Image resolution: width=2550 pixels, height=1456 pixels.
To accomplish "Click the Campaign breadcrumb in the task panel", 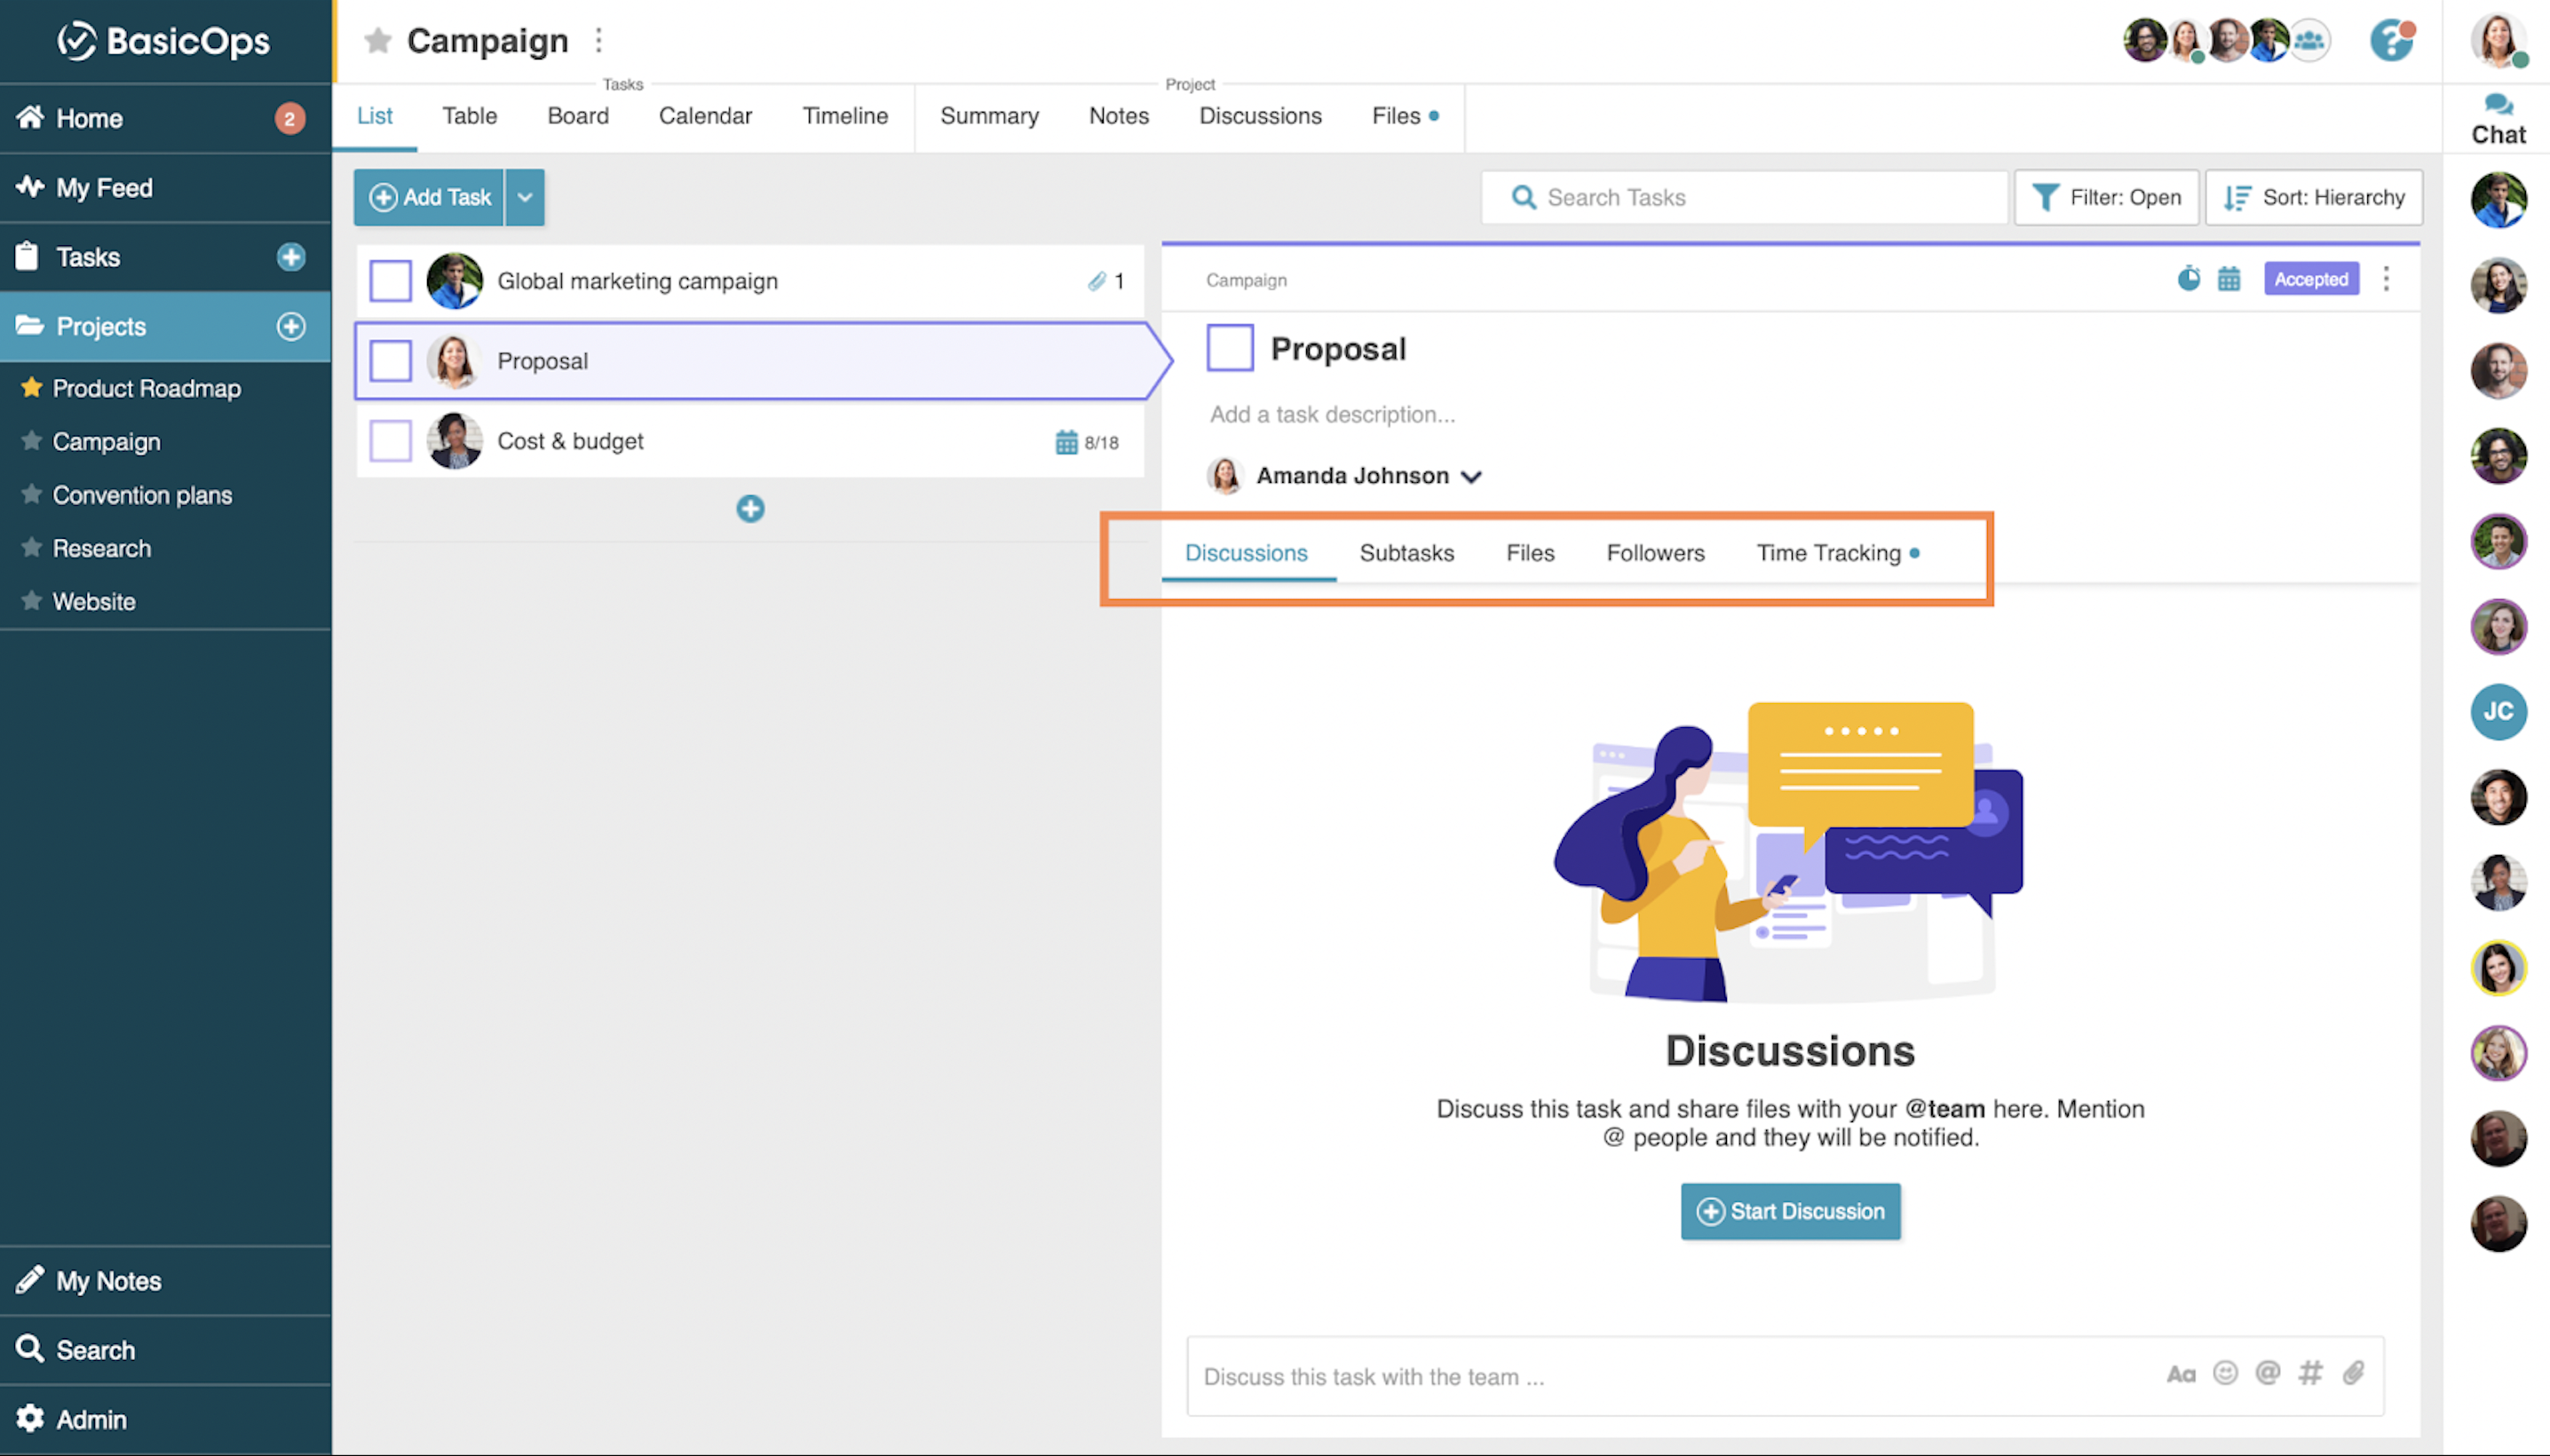I will (x=1246, y=280).
